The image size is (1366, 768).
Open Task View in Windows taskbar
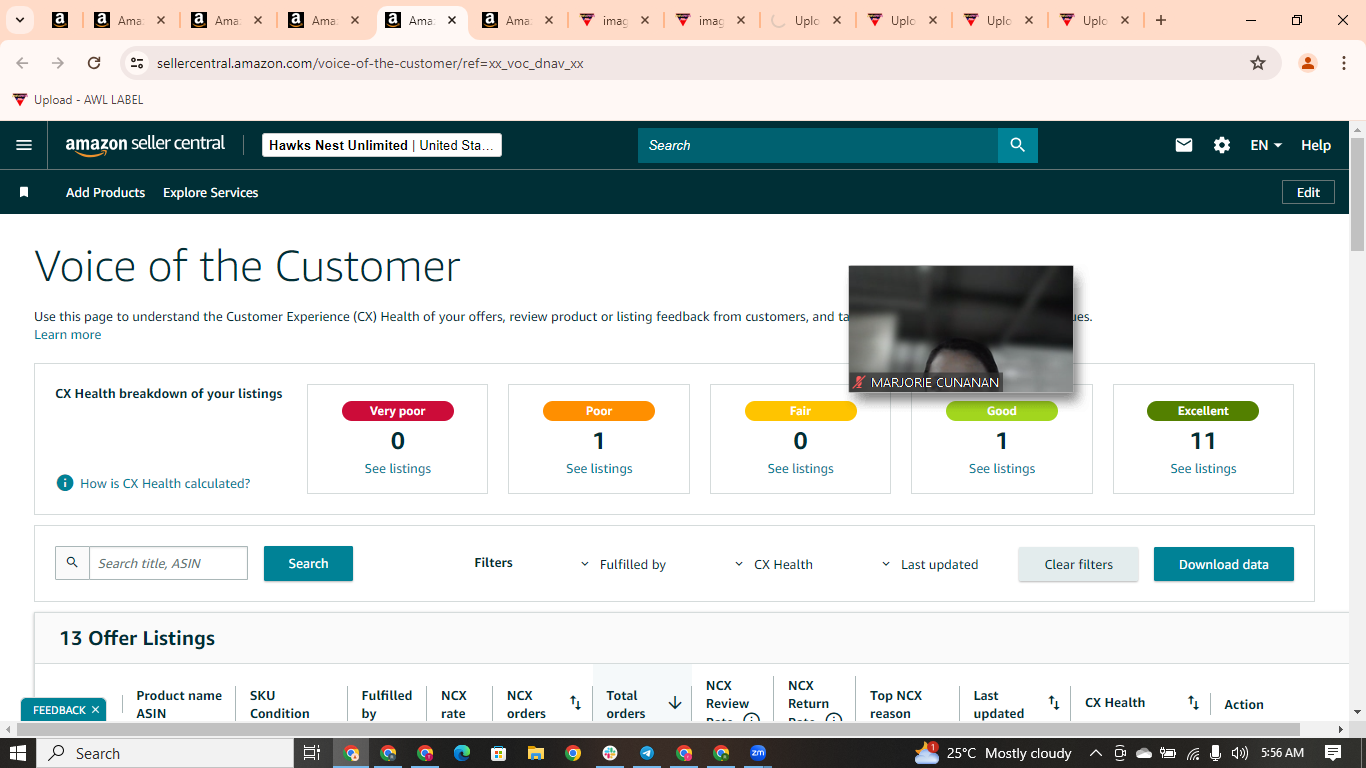click(311, 753)
